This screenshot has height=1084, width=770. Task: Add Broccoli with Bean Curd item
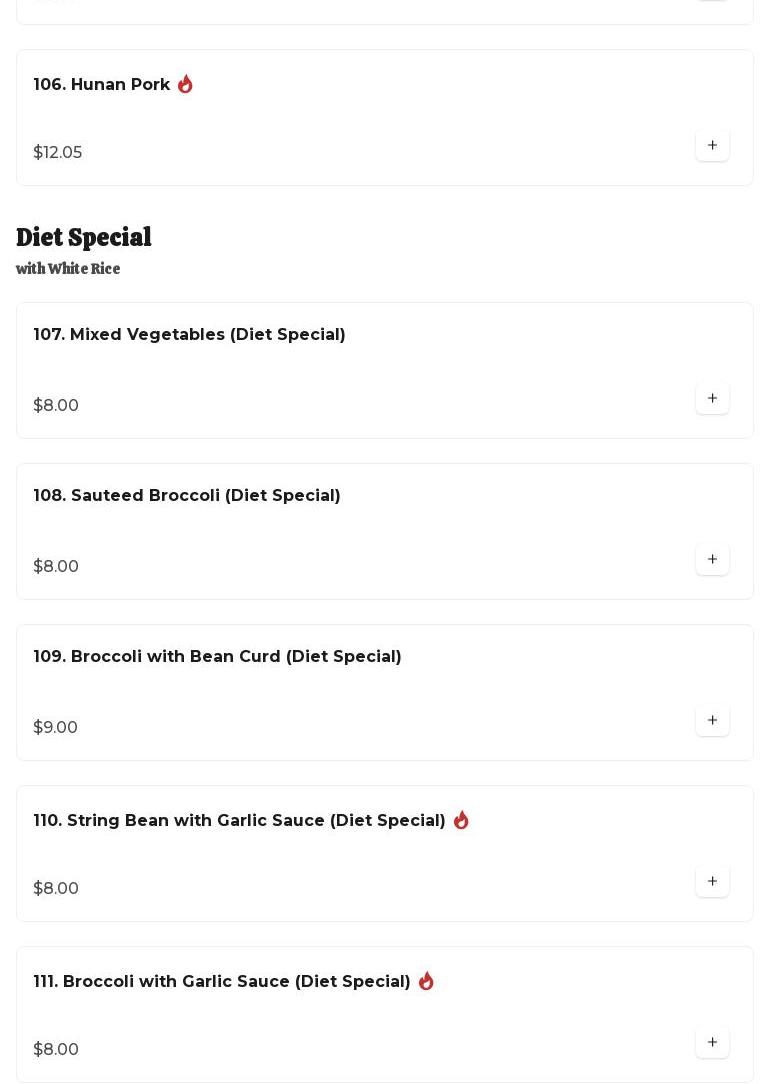(712, 720)
